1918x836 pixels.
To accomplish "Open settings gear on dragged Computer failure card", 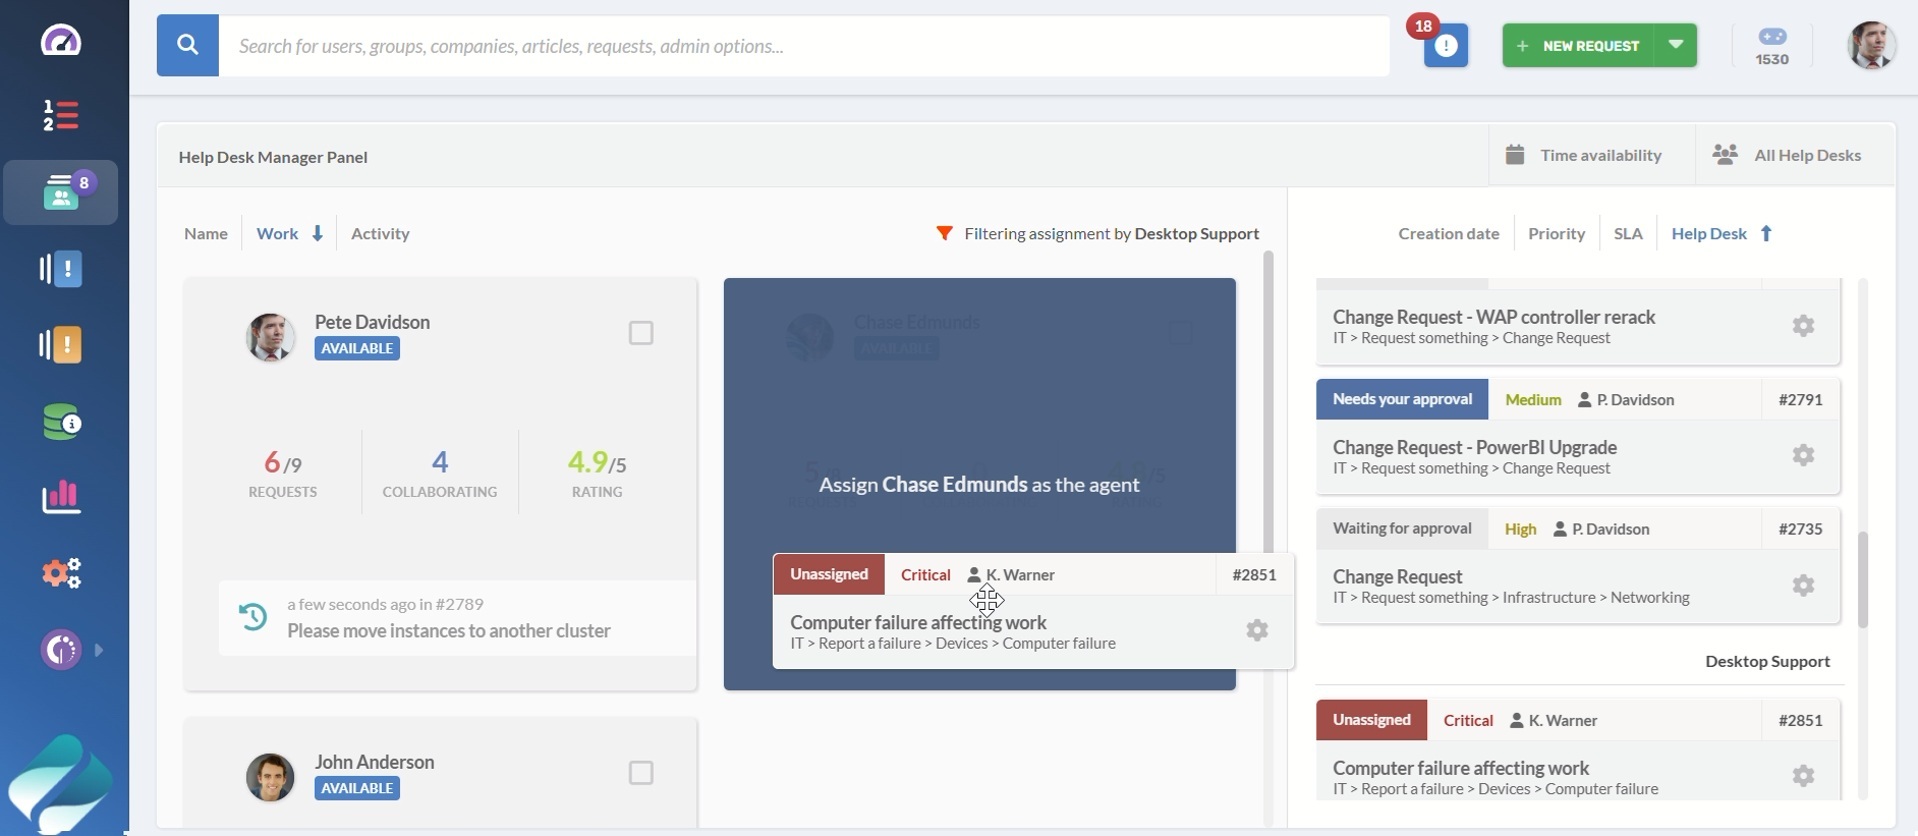I will pyautogui.click(x=1257, y=631).
